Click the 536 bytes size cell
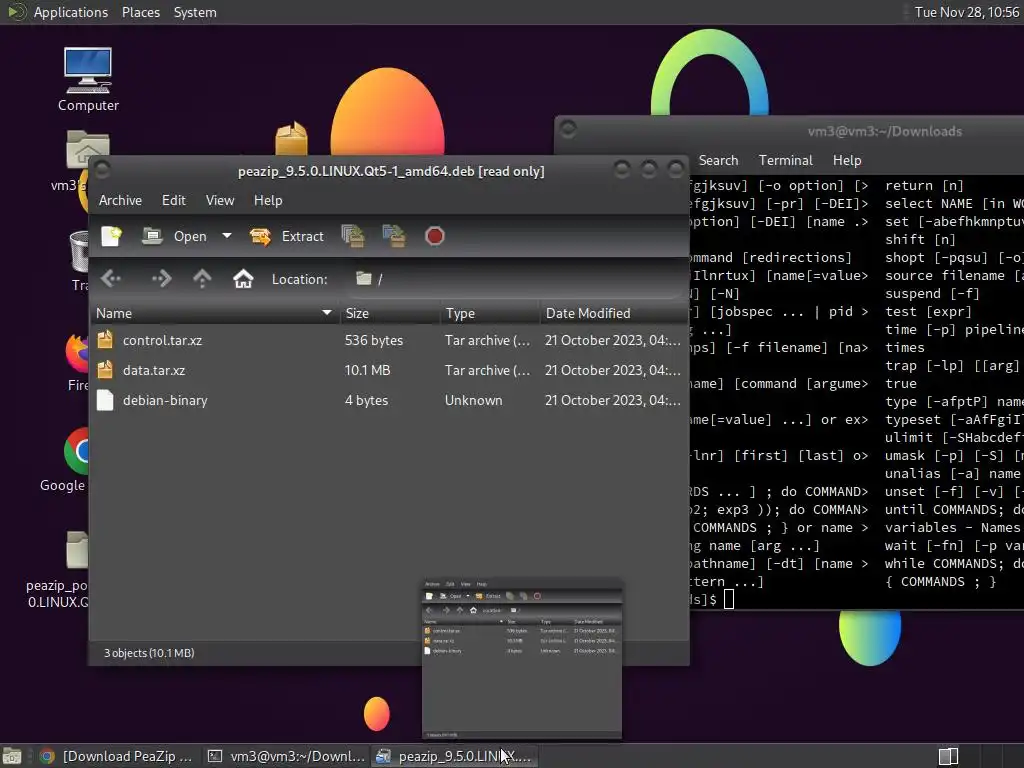 tap(374, 340)
